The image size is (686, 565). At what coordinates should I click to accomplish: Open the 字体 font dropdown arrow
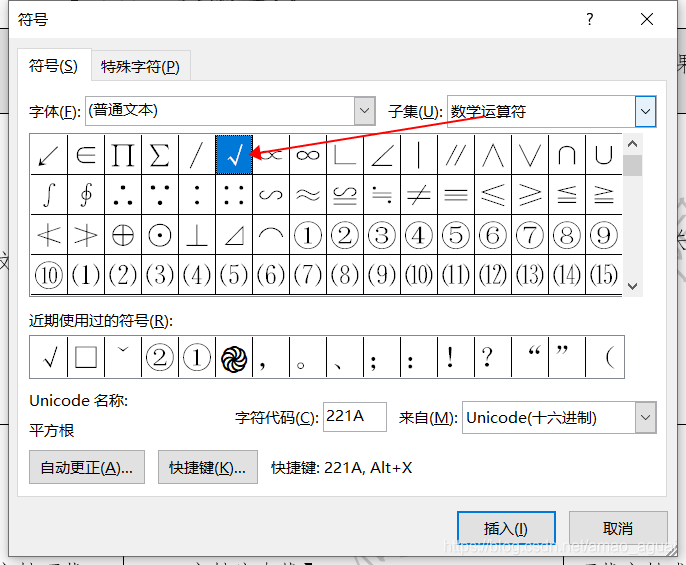365,111
